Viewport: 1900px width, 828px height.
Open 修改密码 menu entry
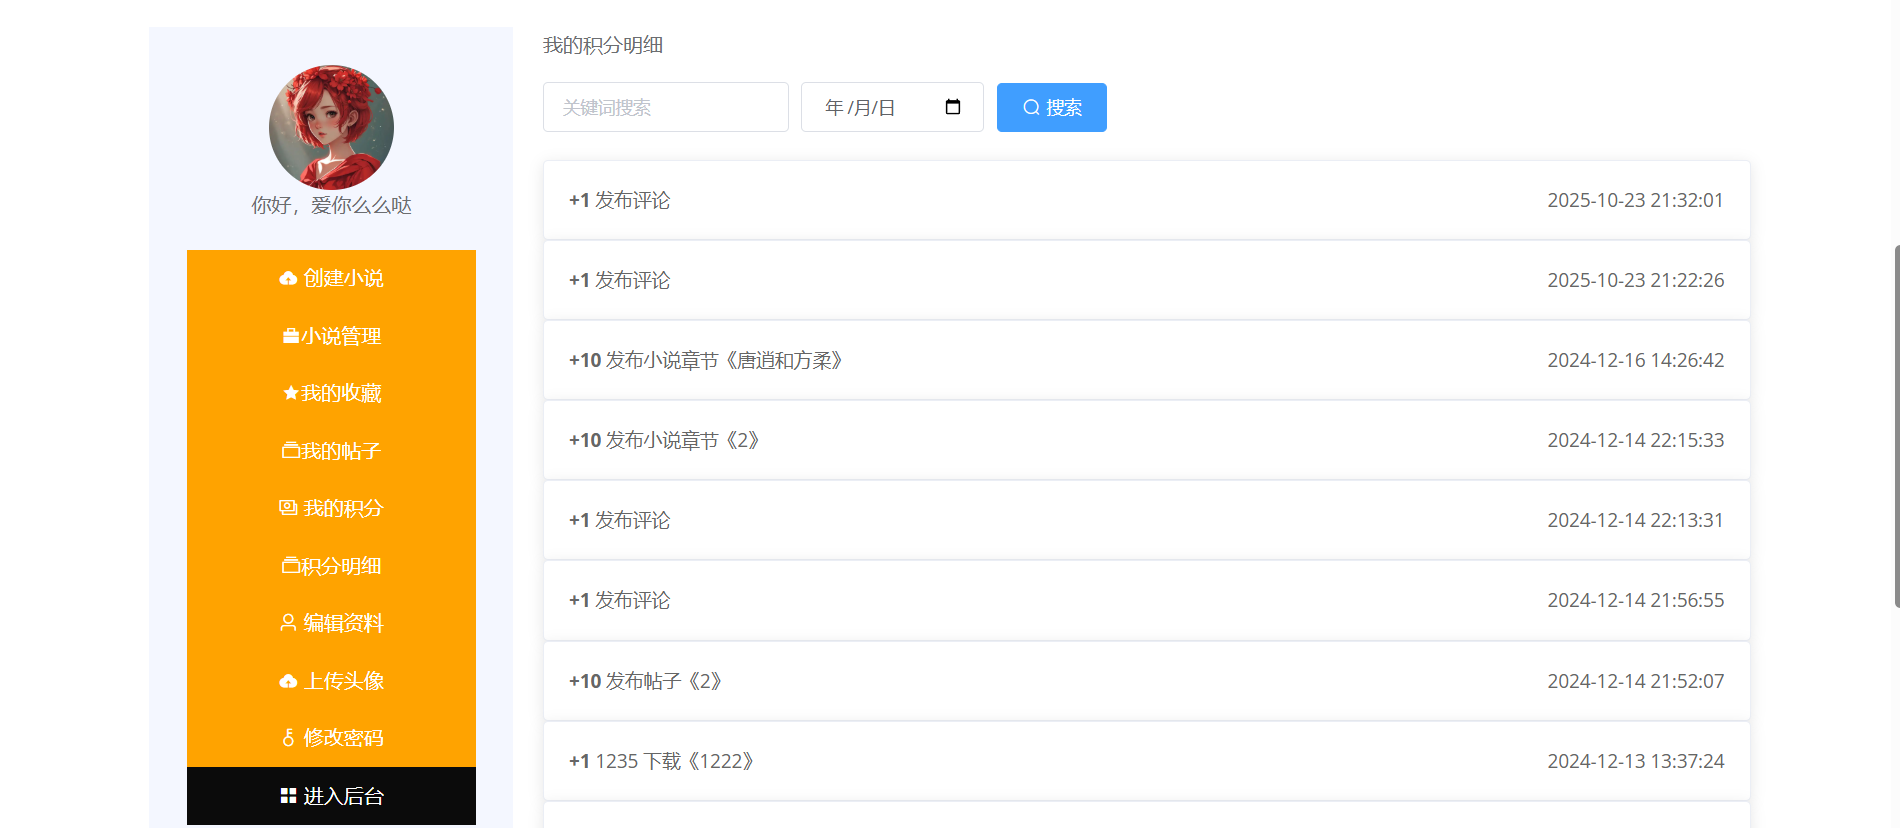click(331, 738)
